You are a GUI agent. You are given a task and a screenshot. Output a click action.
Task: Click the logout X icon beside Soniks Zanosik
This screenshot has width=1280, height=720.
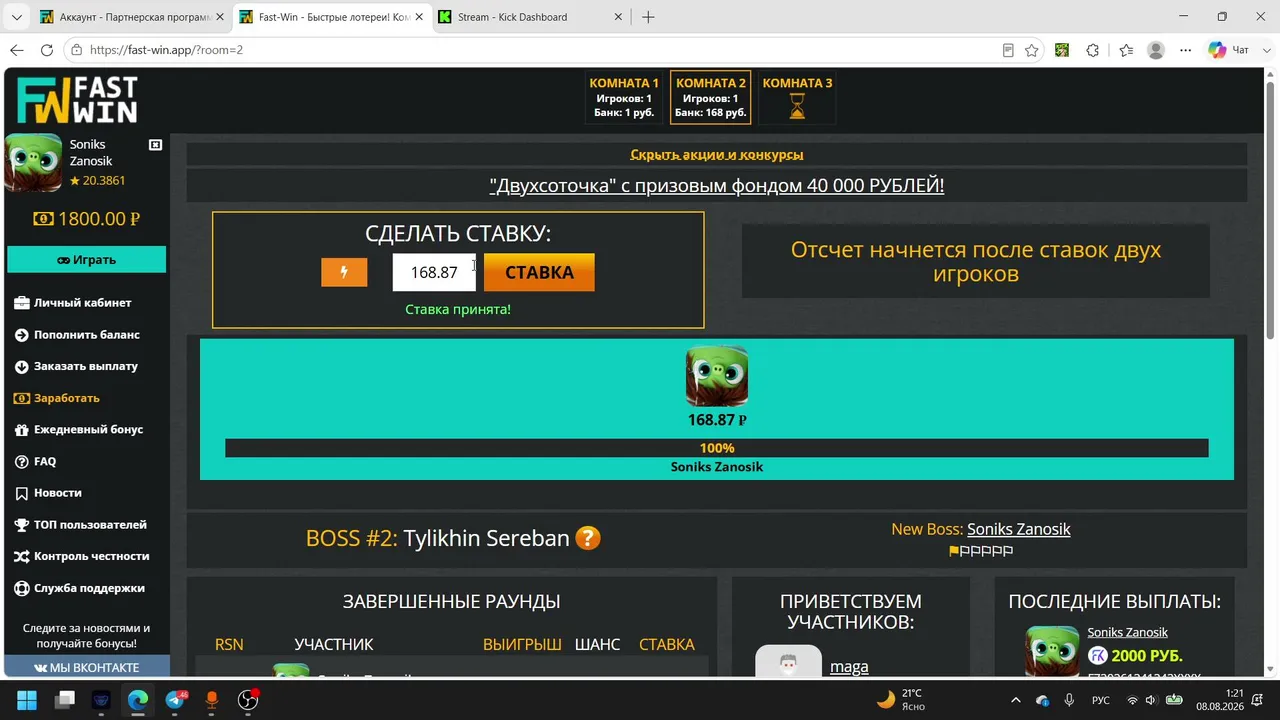pos(155,145)
